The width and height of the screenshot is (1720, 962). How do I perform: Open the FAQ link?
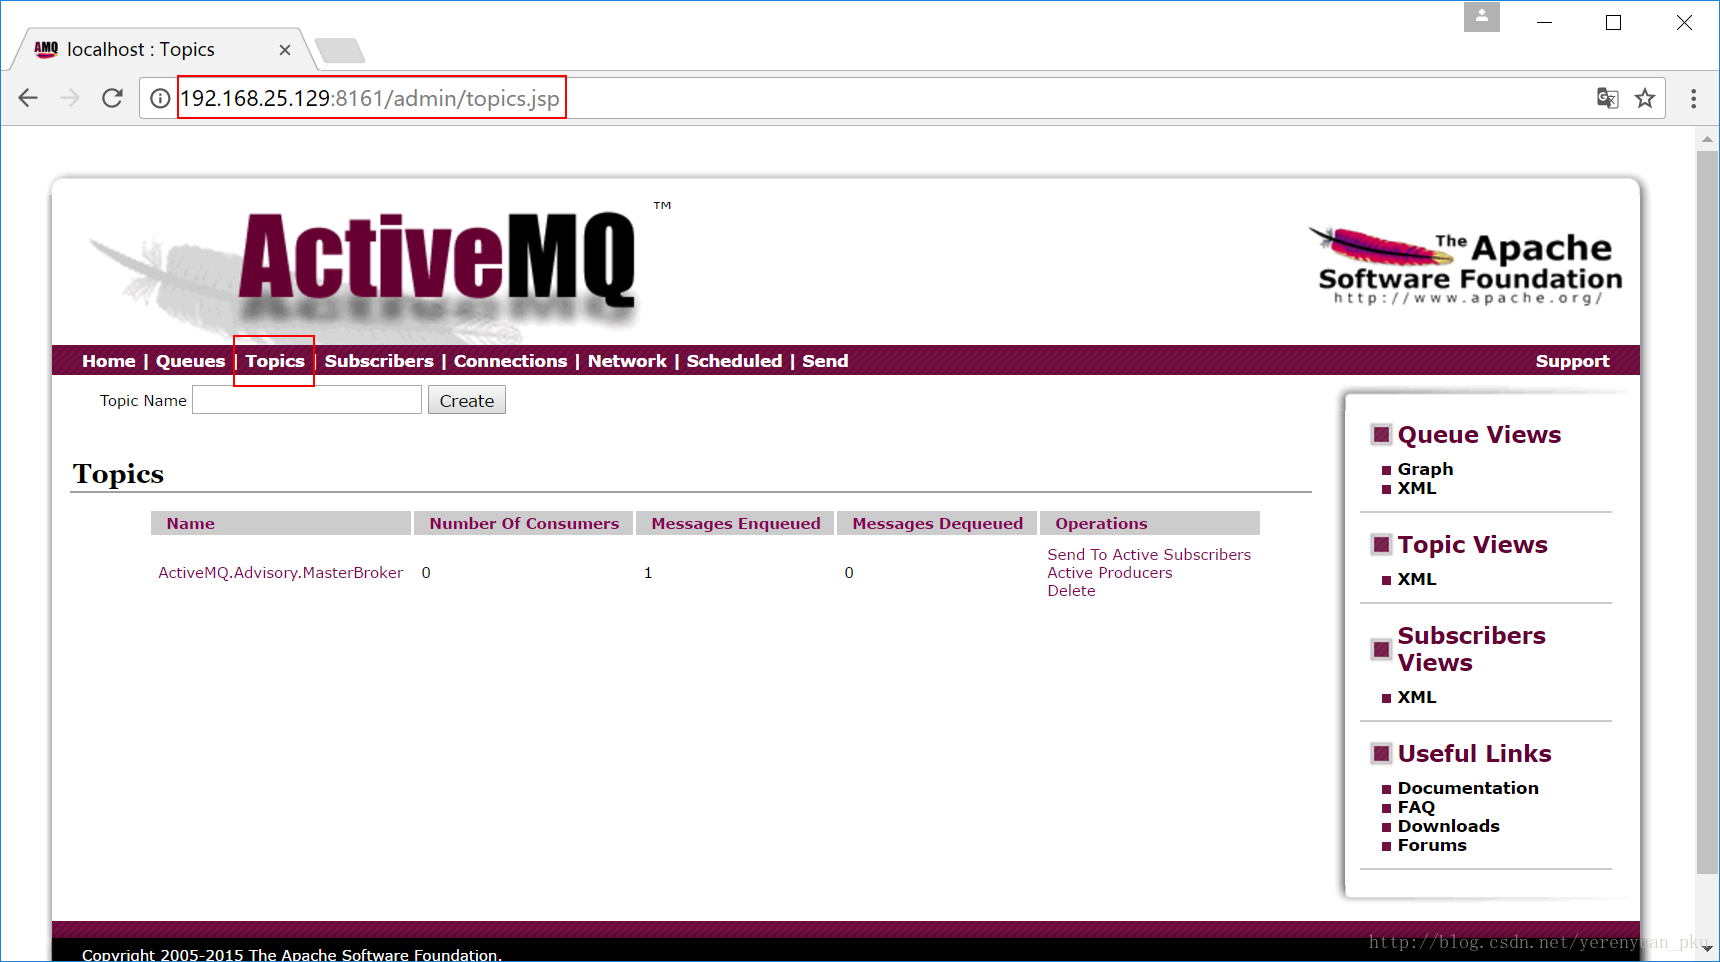click(1416, 807)
